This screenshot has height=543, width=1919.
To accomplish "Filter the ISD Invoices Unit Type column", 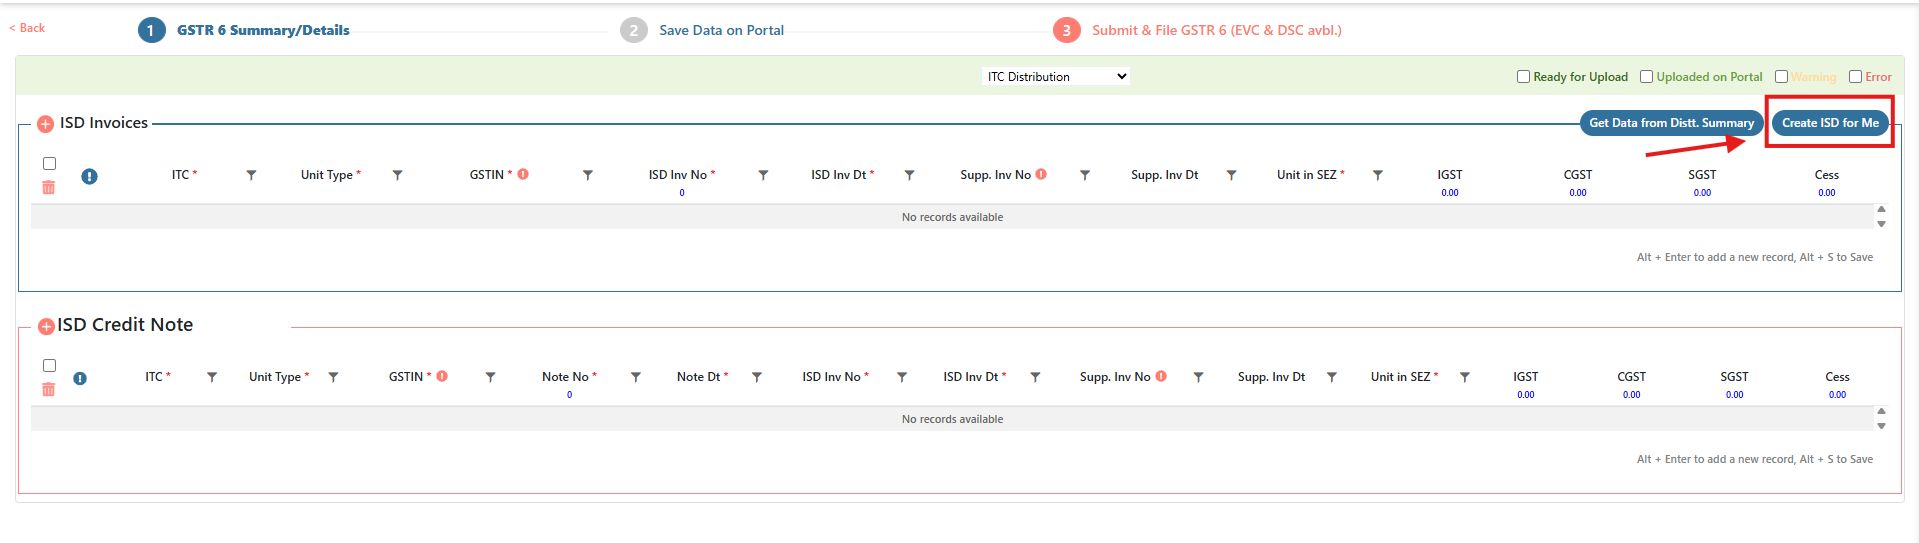I will [x=397, y=175].
